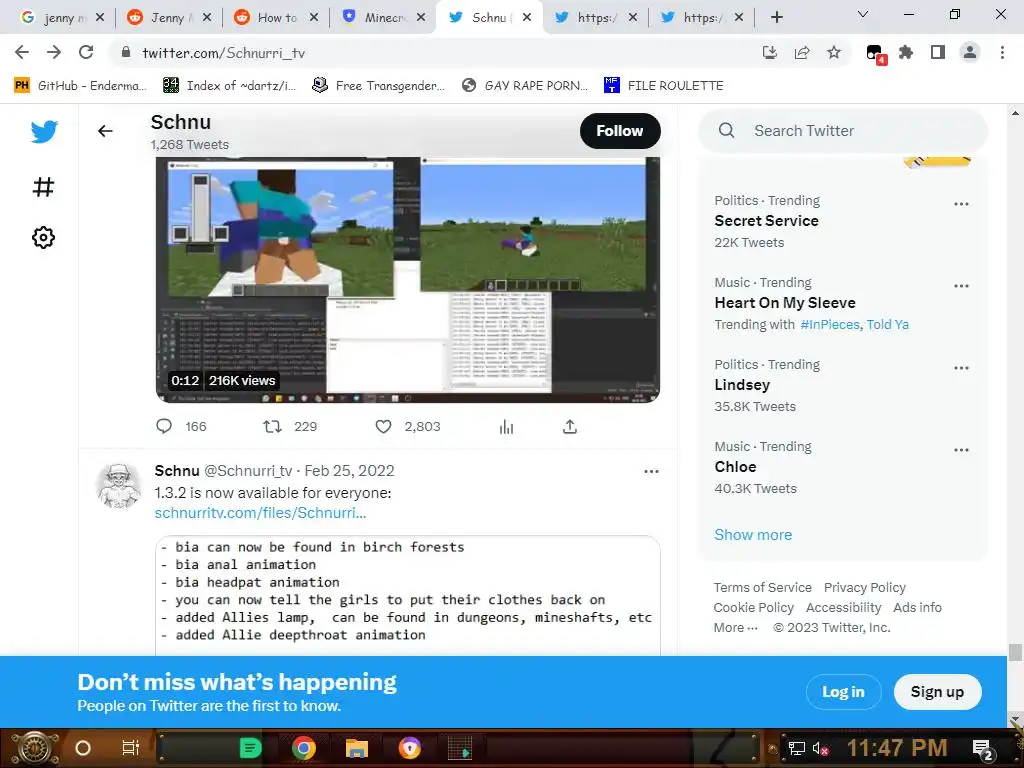Image resolution: width=1024 pixels, height=768 pixels.
Task: Open the Chrome three-dot menu
Action: [x=1002, y=52]
